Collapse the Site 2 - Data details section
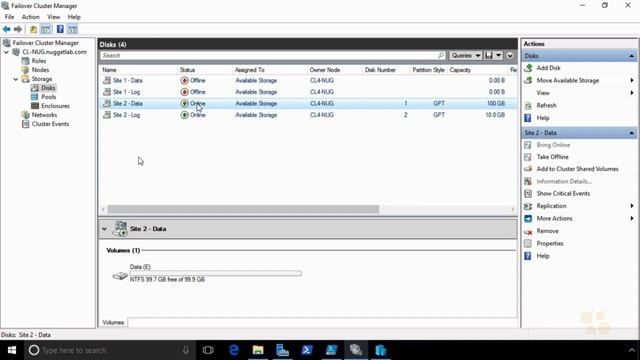Image resolution: width=640 pixels, height=360 pixels. click(104, 229)
